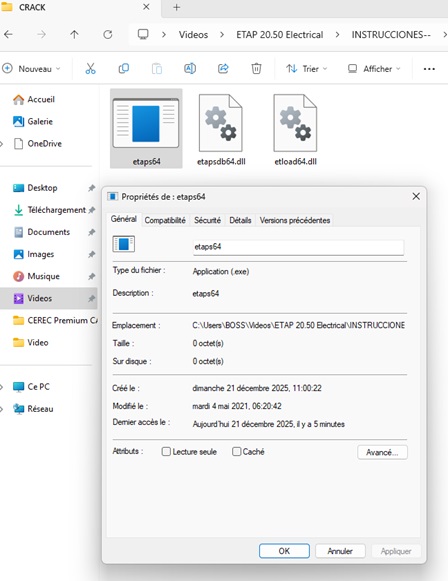448x581 pixels.
Task: Open Galerie in the sidebar
Action: [33, 121]
